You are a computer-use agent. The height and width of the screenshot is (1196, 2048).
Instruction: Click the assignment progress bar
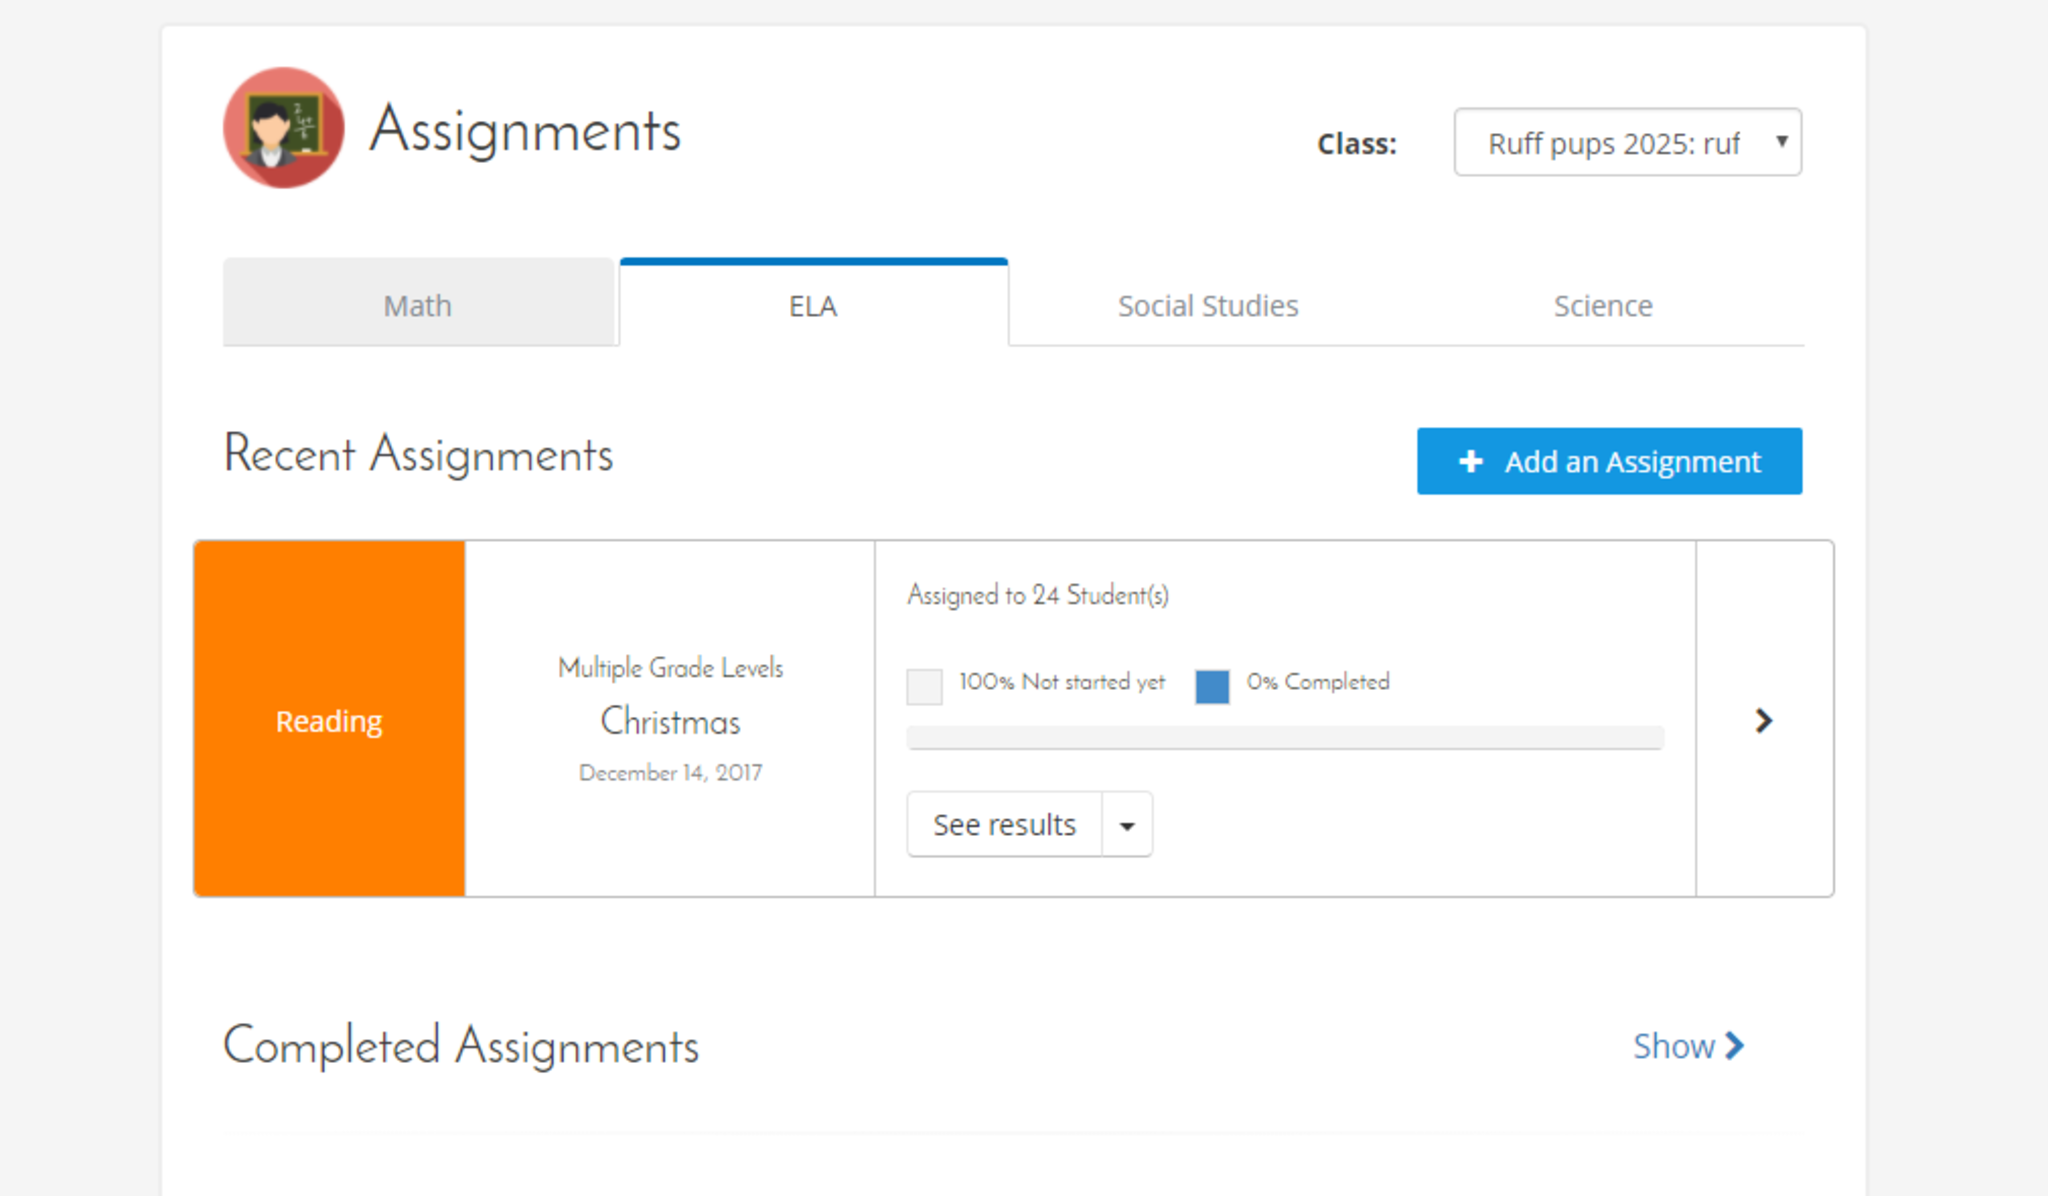click(x=1284, y=738)
